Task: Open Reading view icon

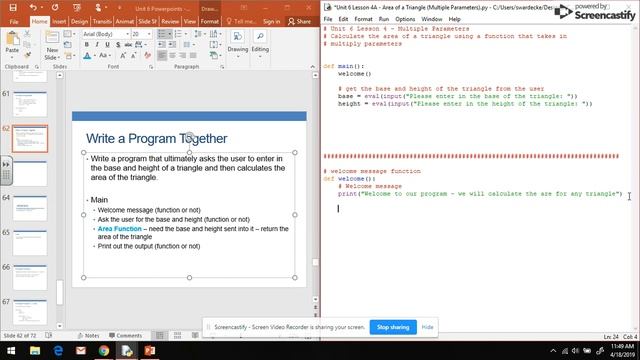Action: pyautogui.click(x=195, y=336)
